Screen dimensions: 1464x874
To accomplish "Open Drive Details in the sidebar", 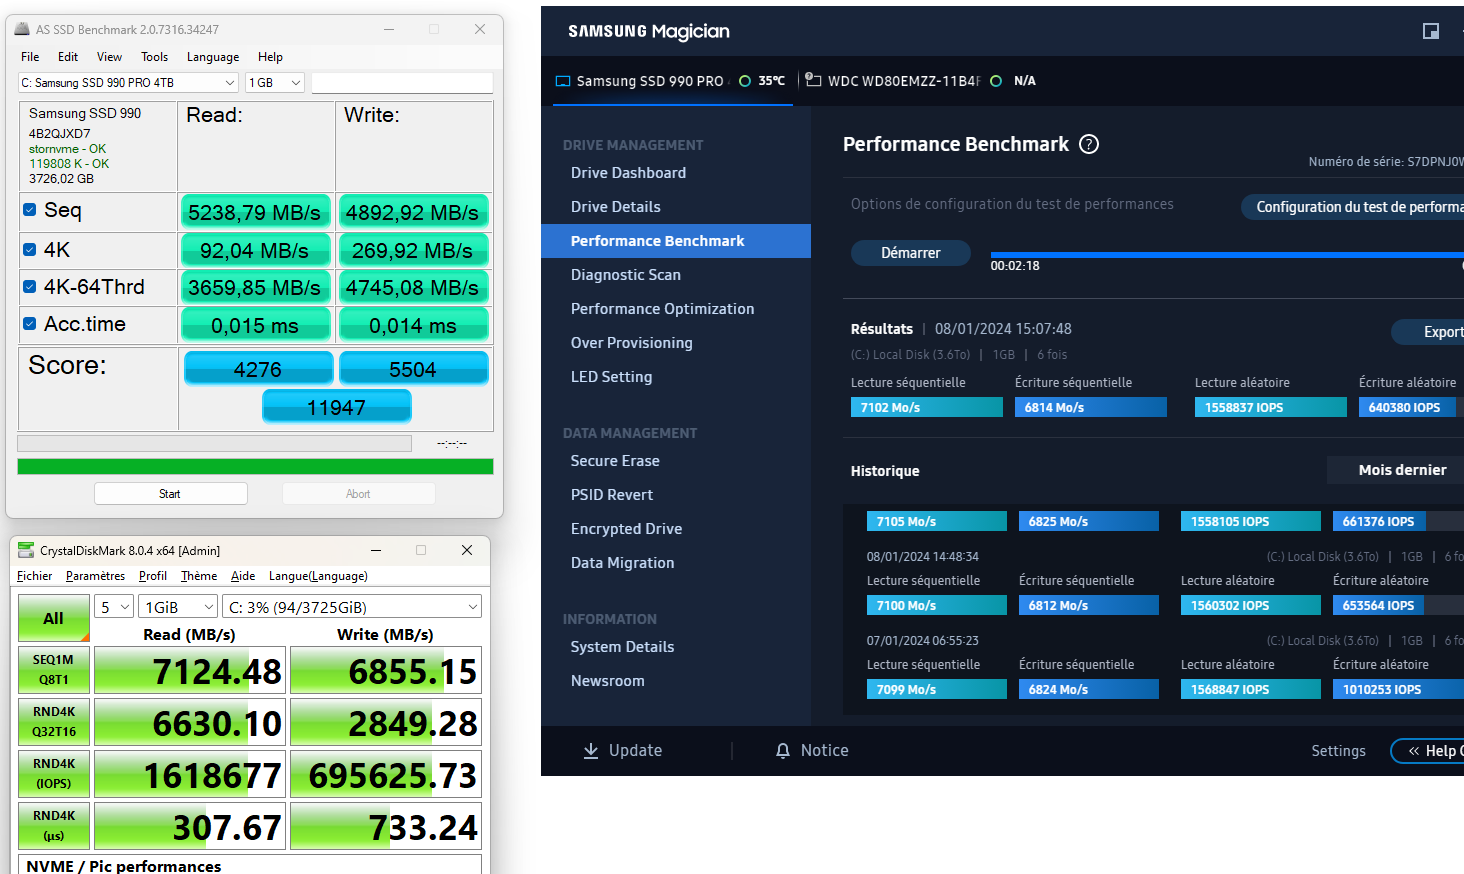I will [x=615, y=207].
